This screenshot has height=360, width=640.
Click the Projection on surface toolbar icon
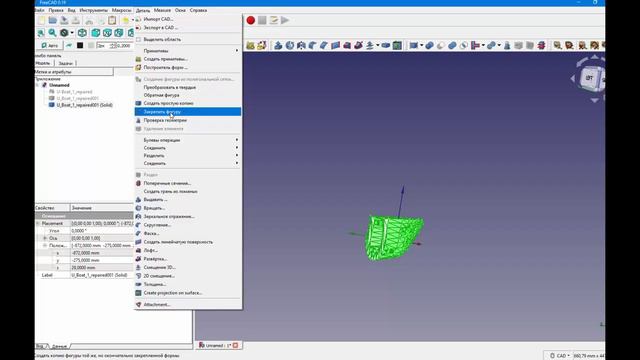pyautogui.click(x=397, y=45)
